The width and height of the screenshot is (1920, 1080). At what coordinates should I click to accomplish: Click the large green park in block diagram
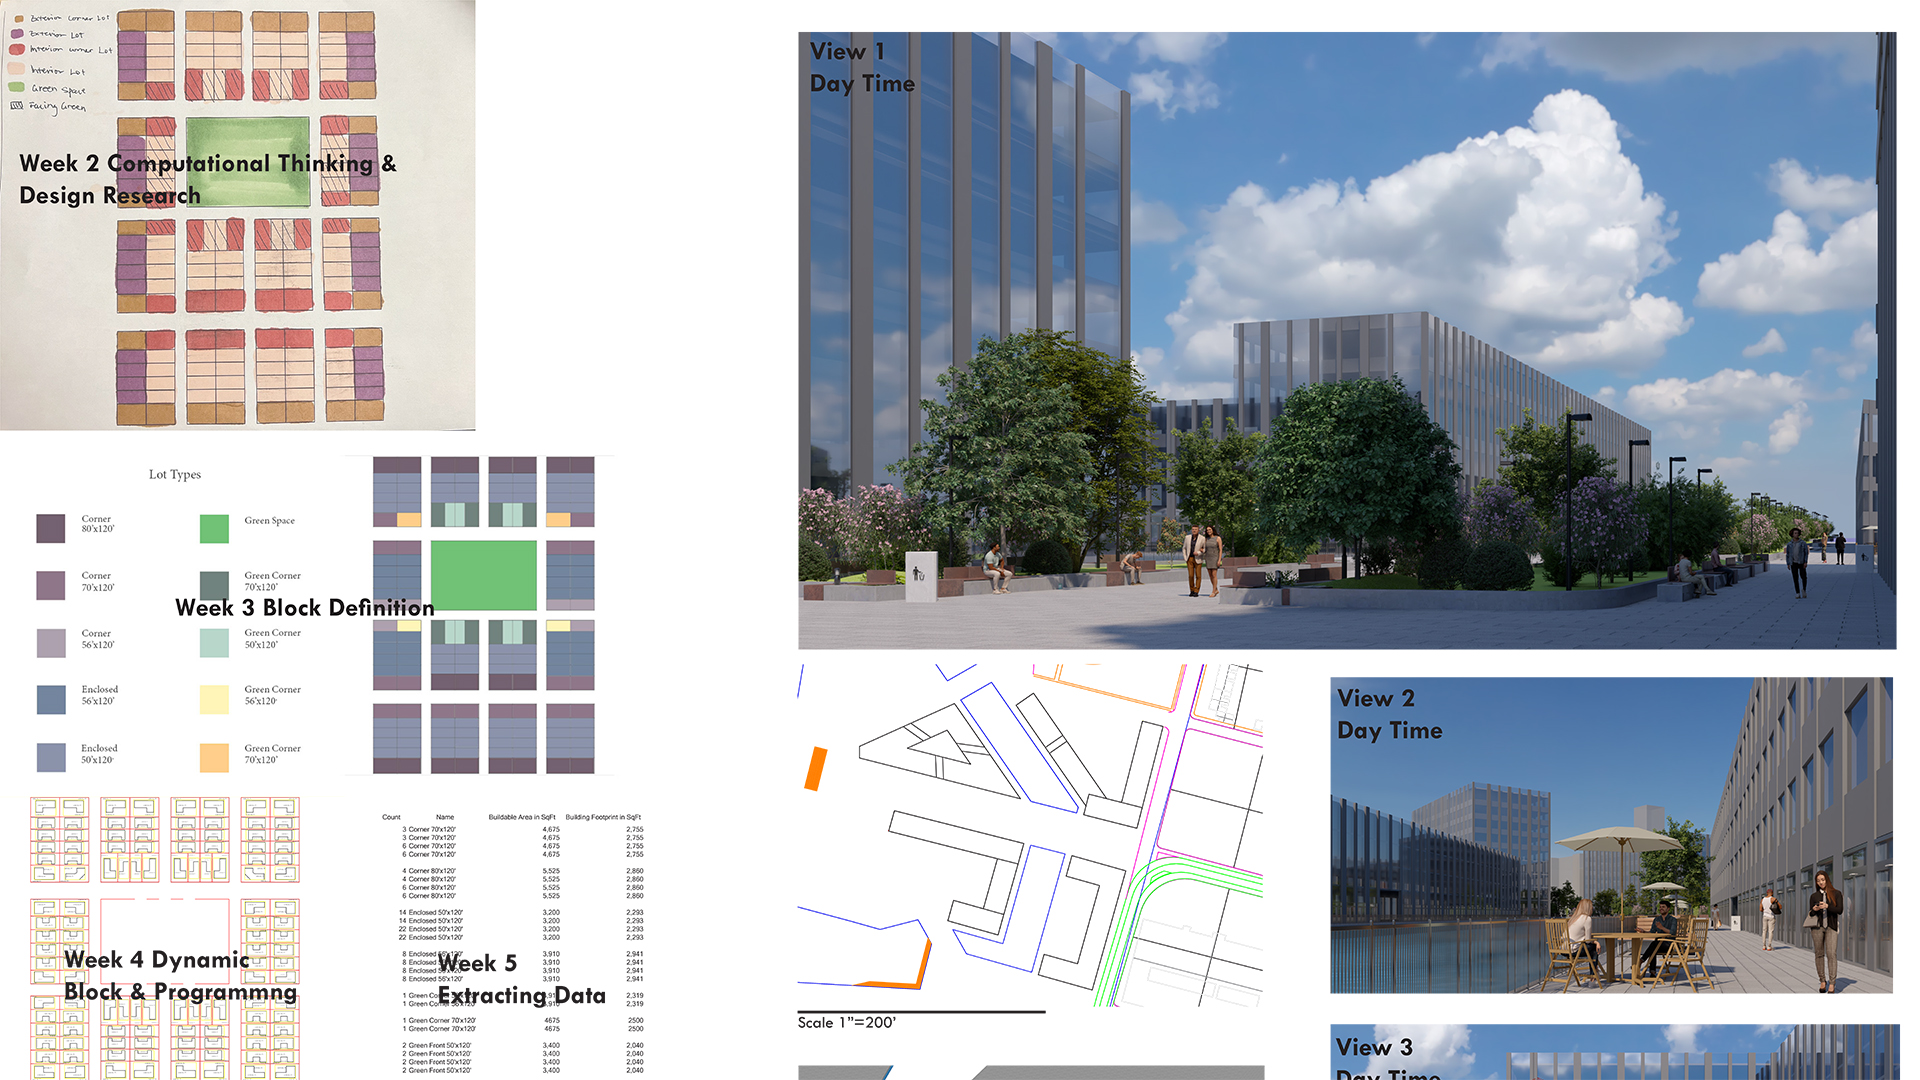(x=483, y=575)
